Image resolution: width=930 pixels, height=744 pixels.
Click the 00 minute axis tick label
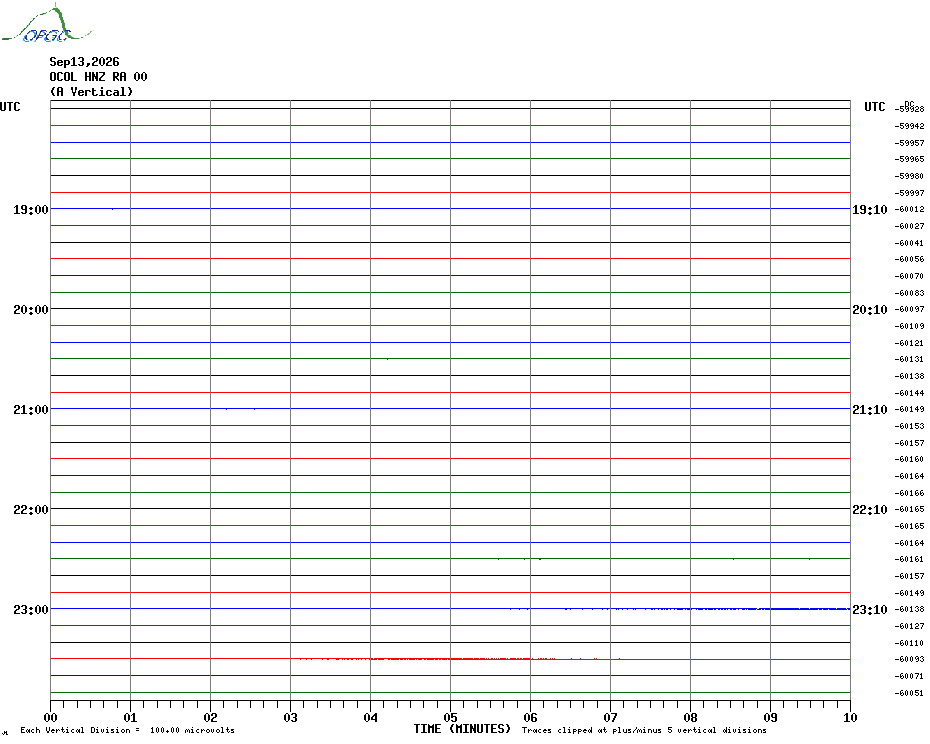50,717
